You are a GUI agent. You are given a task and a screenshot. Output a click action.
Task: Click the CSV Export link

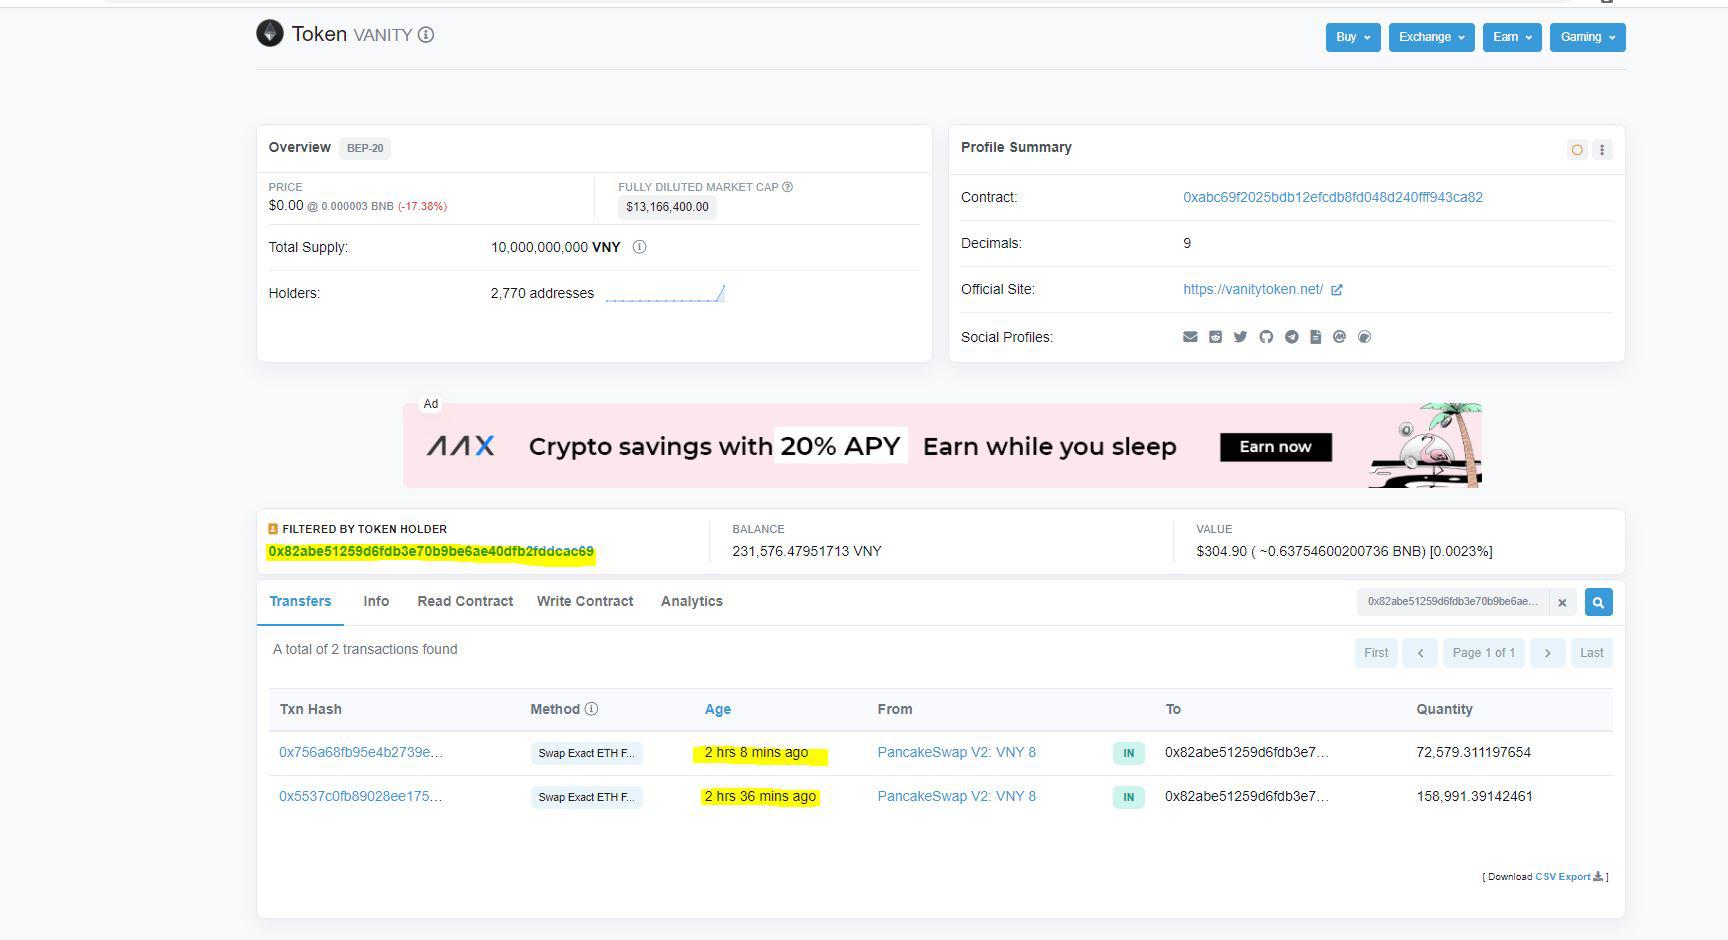1562,877
